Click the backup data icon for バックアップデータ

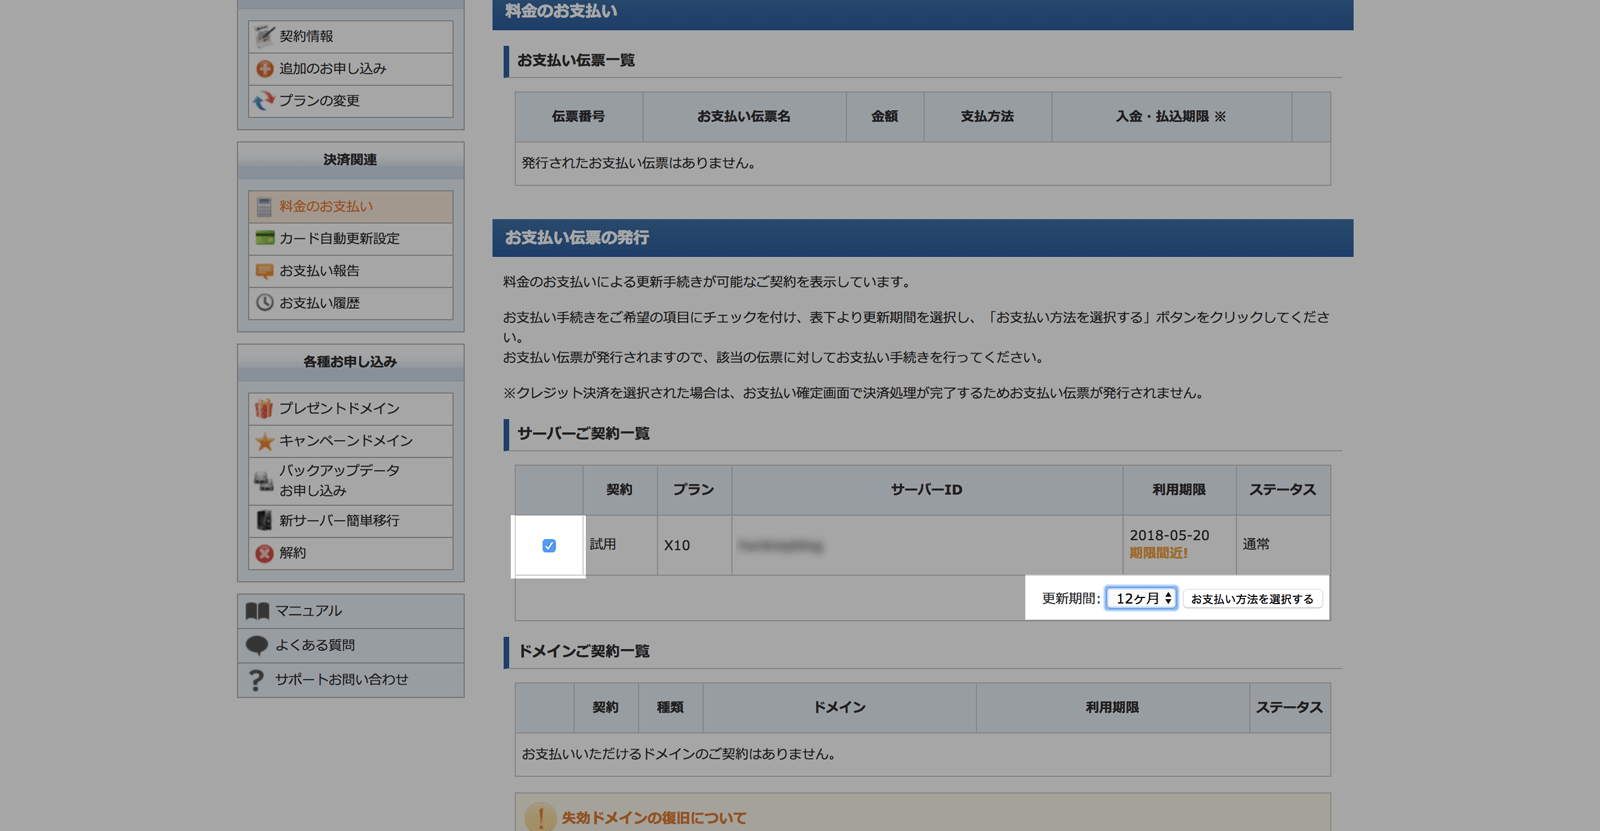(264, 481)
